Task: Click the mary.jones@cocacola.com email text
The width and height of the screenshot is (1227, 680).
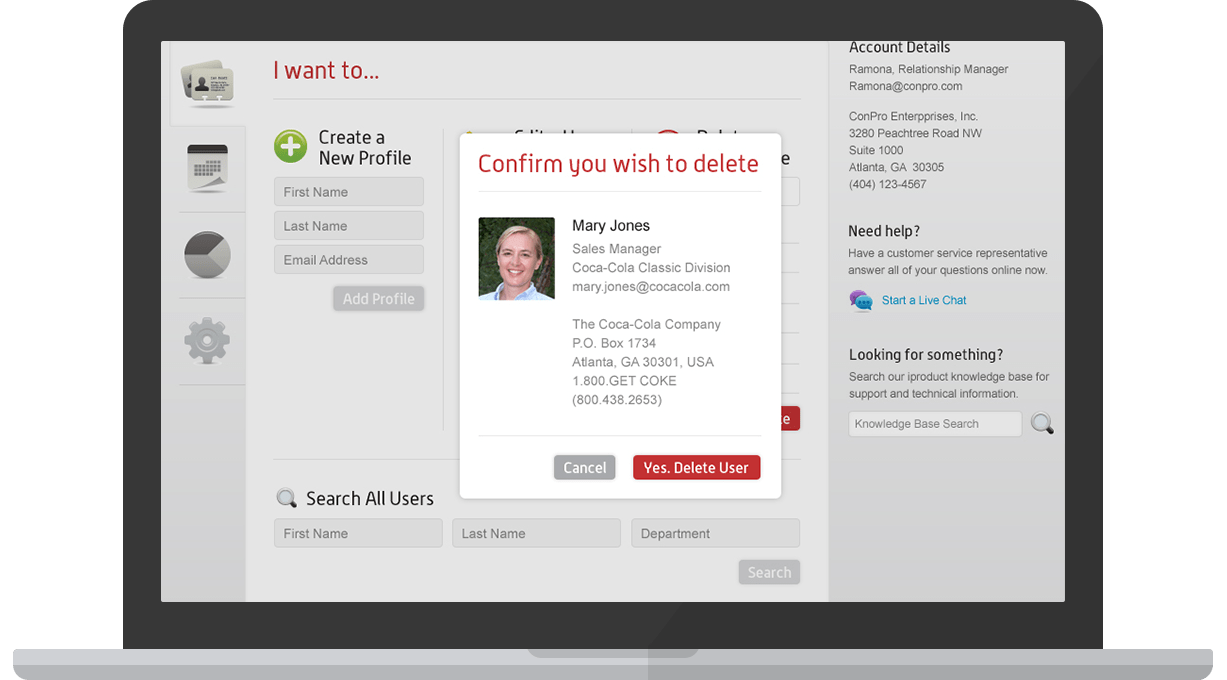Action: (651, 287)
